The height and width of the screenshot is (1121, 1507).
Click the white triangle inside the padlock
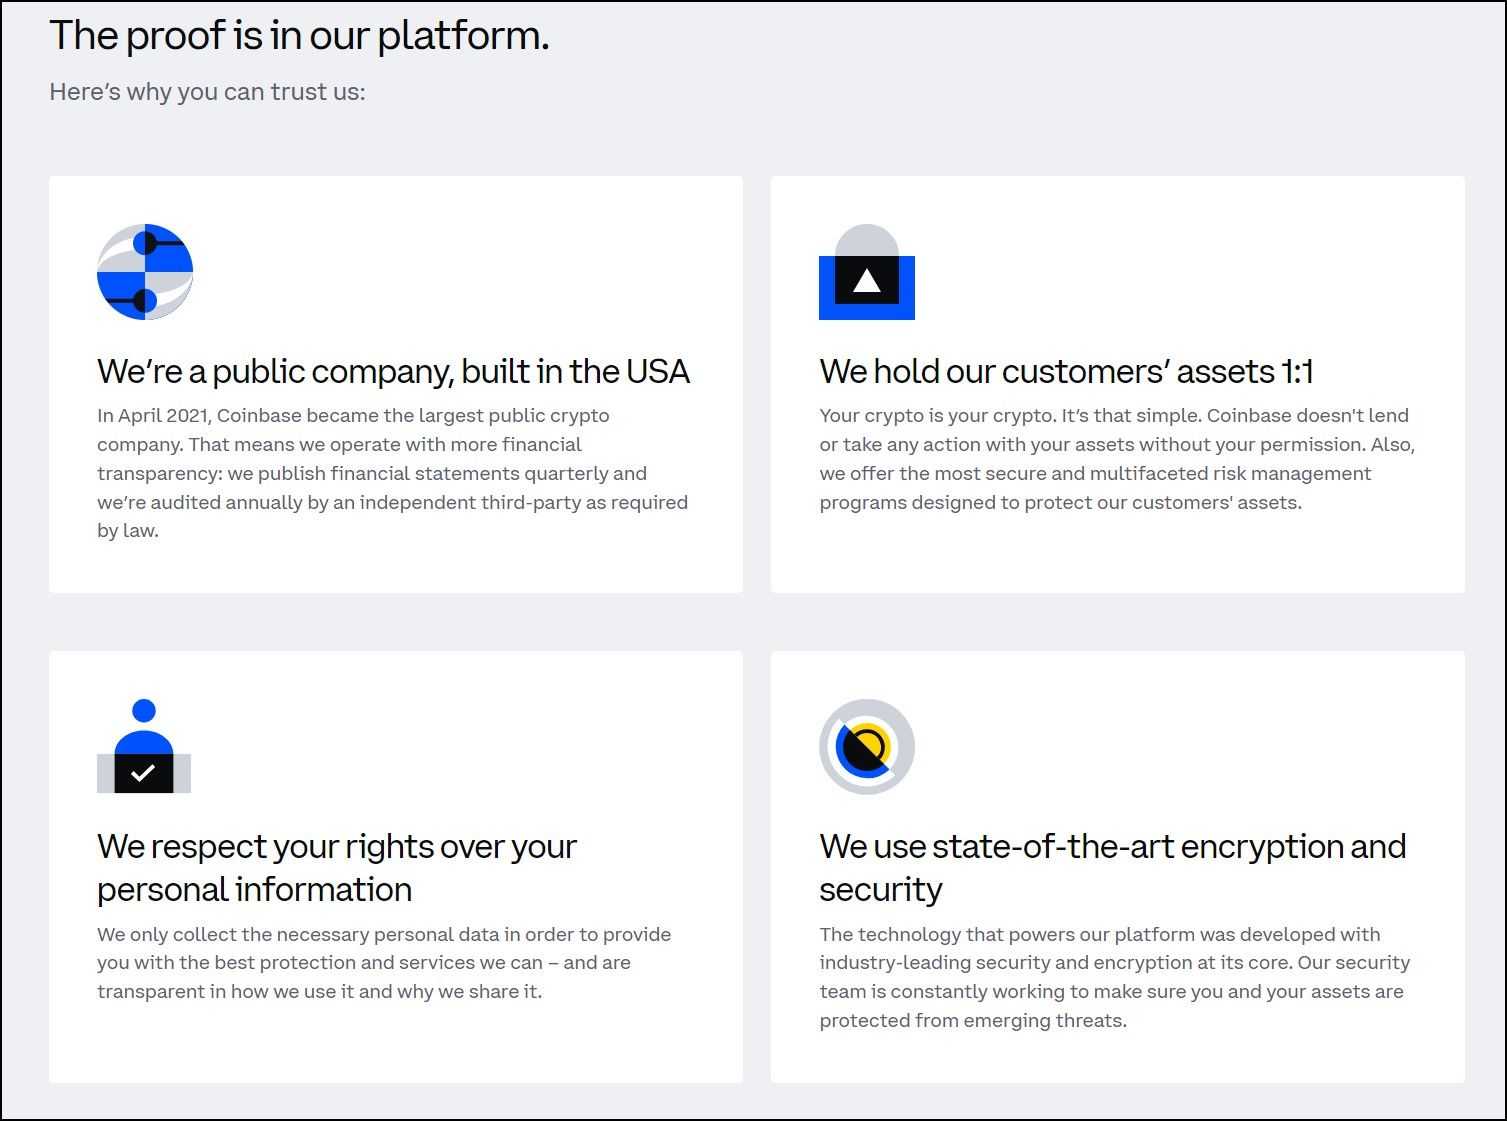pyautogui.click(x=866, y=281)
